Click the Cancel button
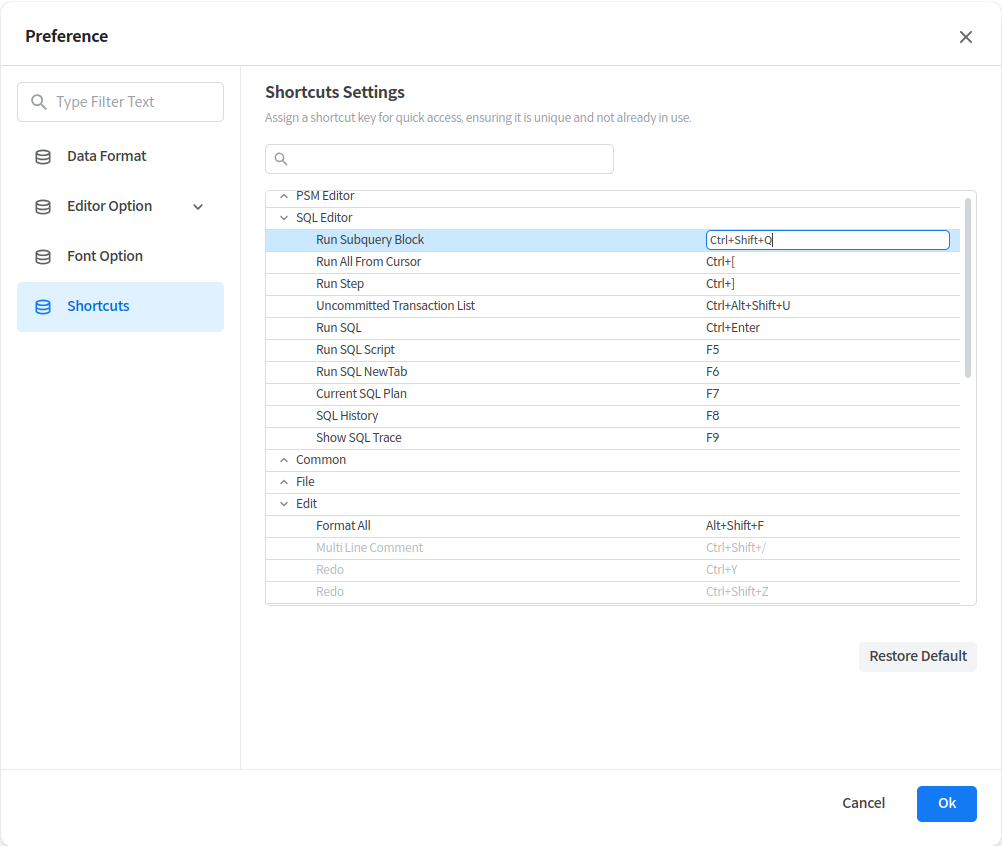 point(863,803)
